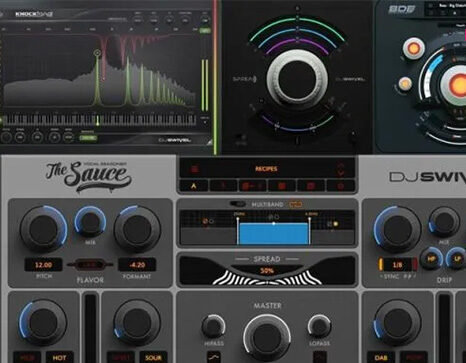Screen dimensions: 466x363
Task: Click the LP filter knob in Drip
Action: (457, 259)
